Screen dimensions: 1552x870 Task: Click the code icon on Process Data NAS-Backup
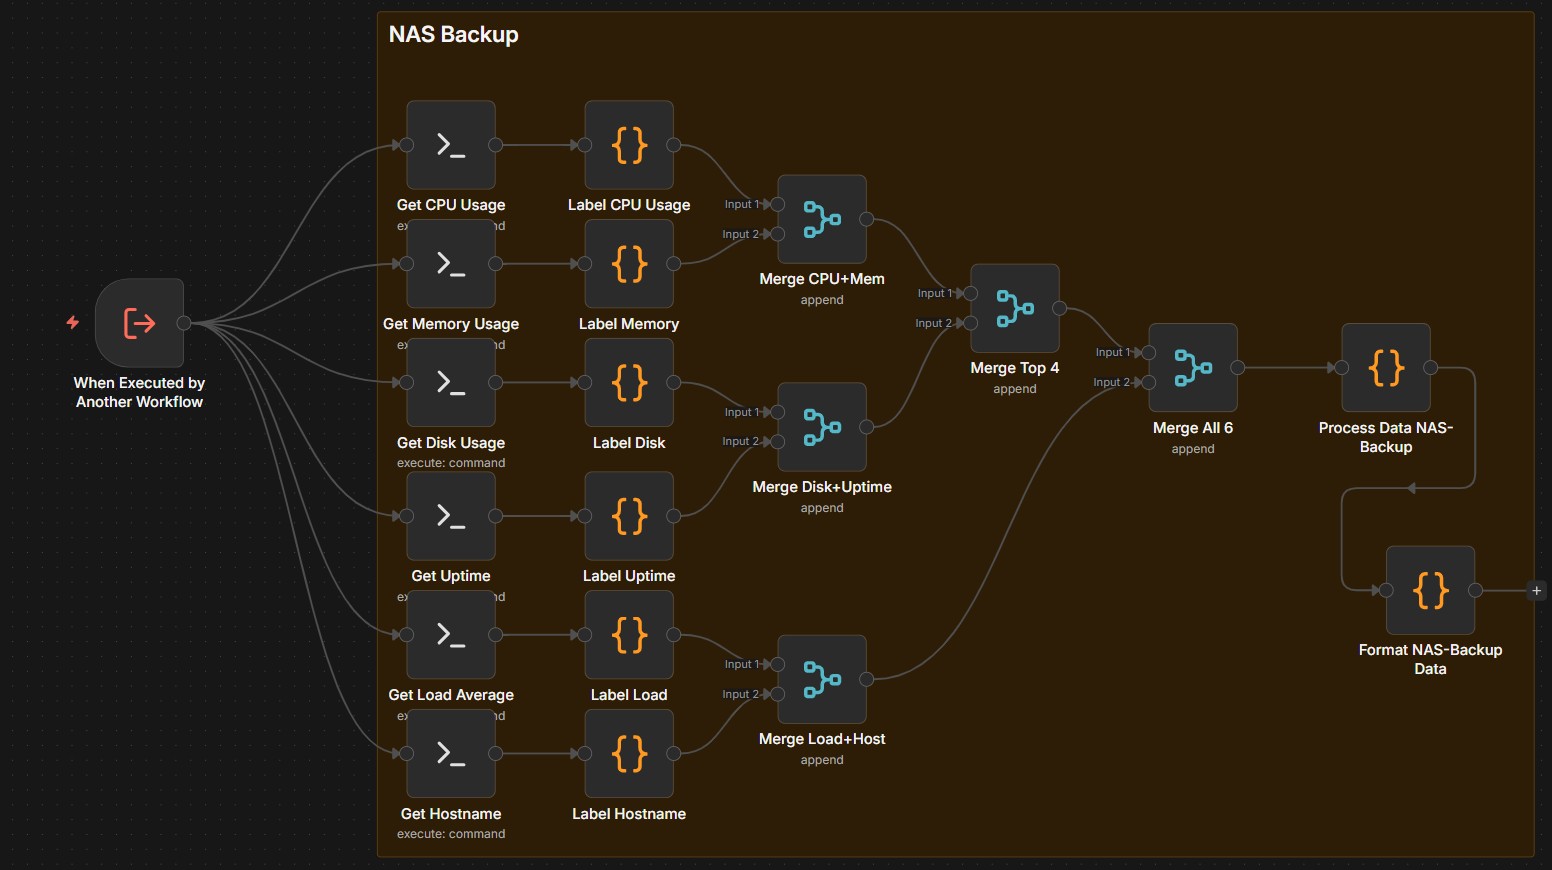pos(1385,368)
